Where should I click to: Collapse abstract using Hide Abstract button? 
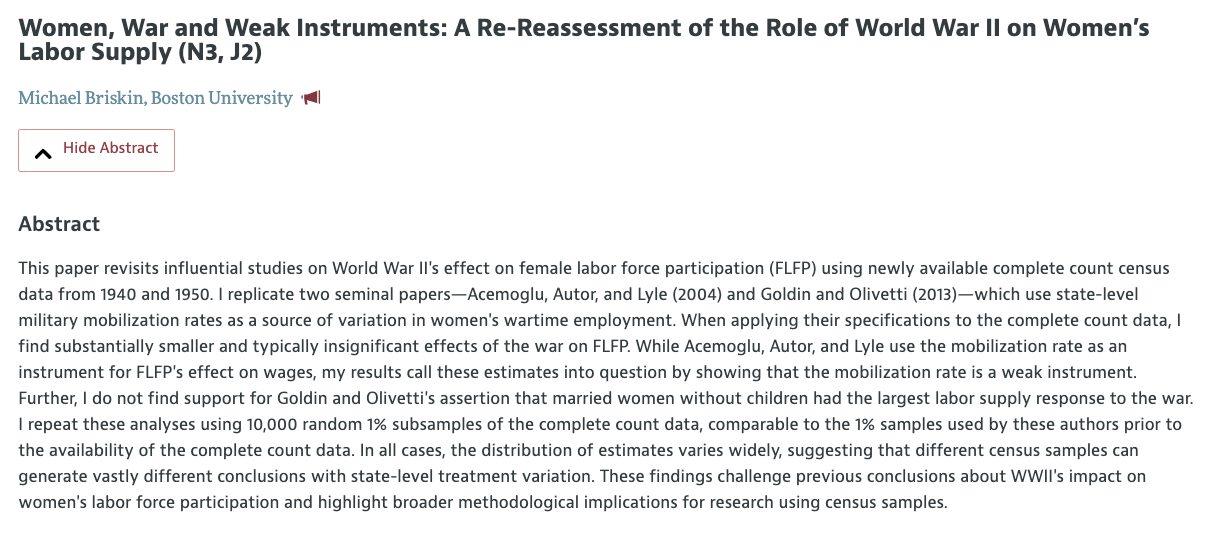[x=97, y=150]
